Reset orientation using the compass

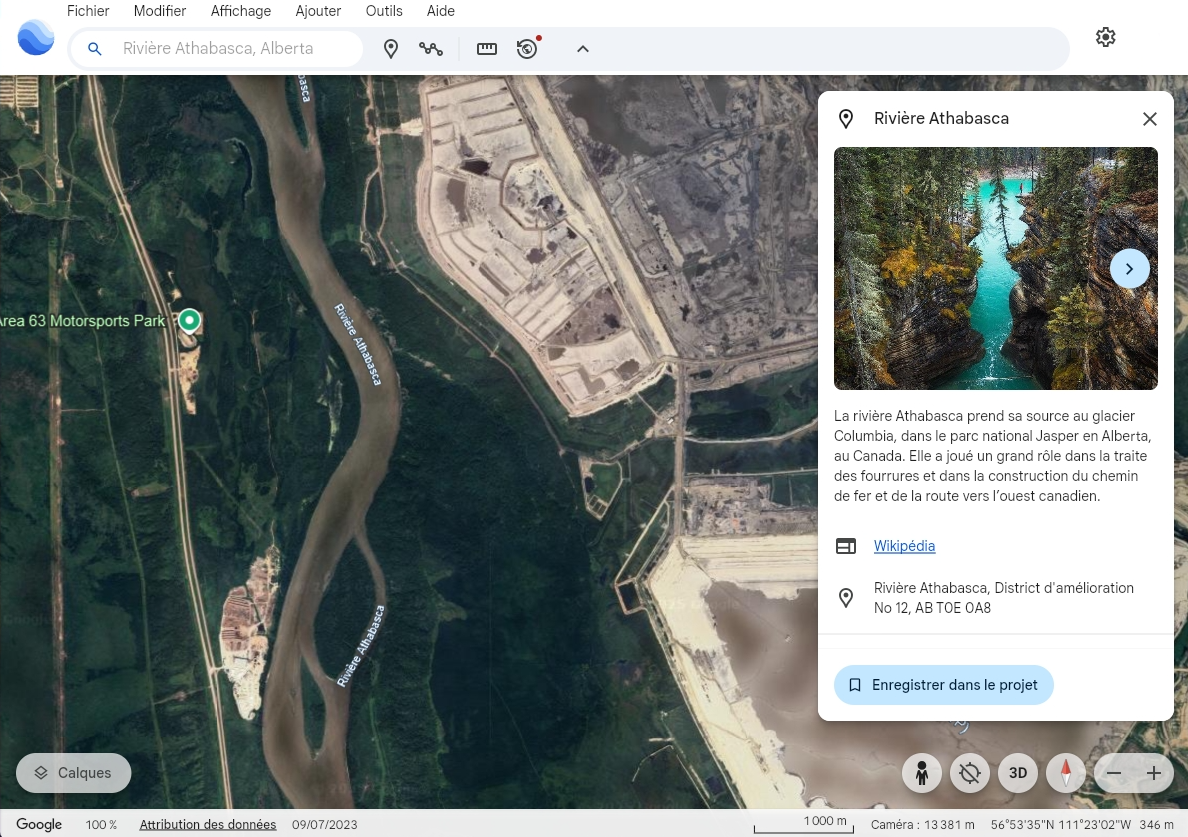click(1066, 772)
